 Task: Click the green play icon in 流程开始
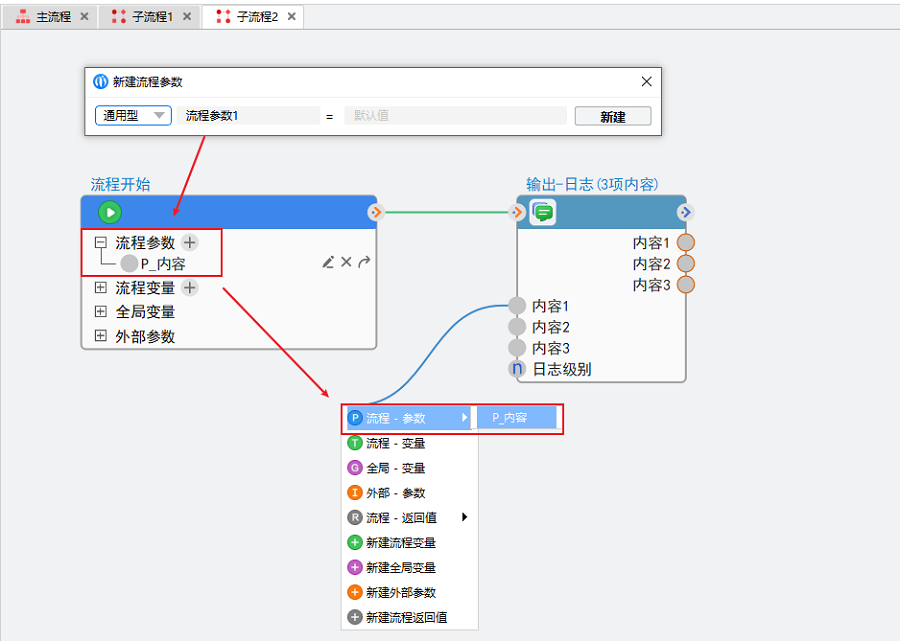click(x=110, y=212)
